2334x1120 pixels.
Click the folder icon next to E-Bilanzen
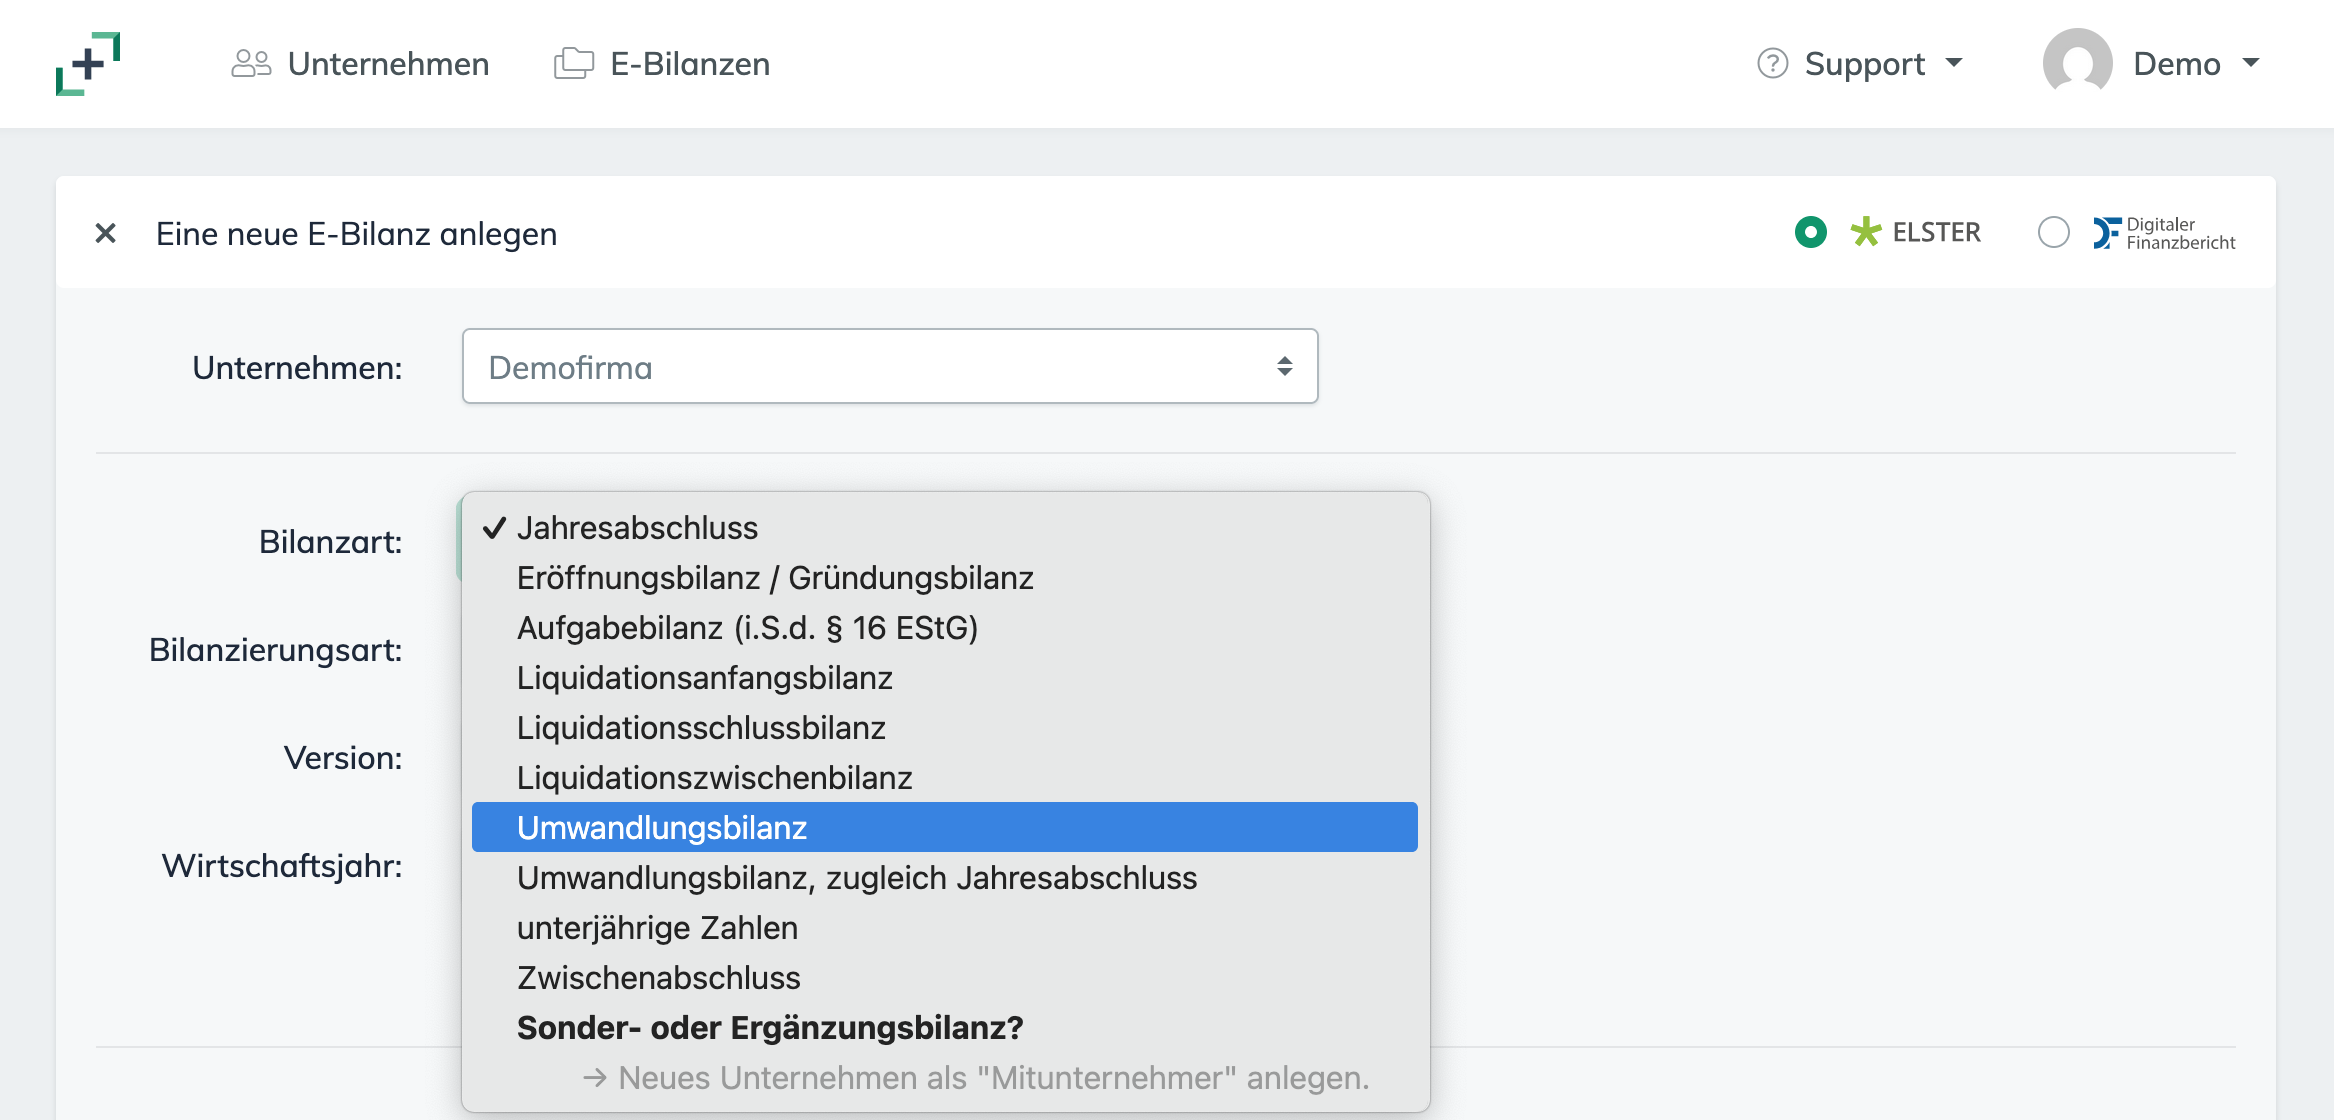[x=572, y=62]
